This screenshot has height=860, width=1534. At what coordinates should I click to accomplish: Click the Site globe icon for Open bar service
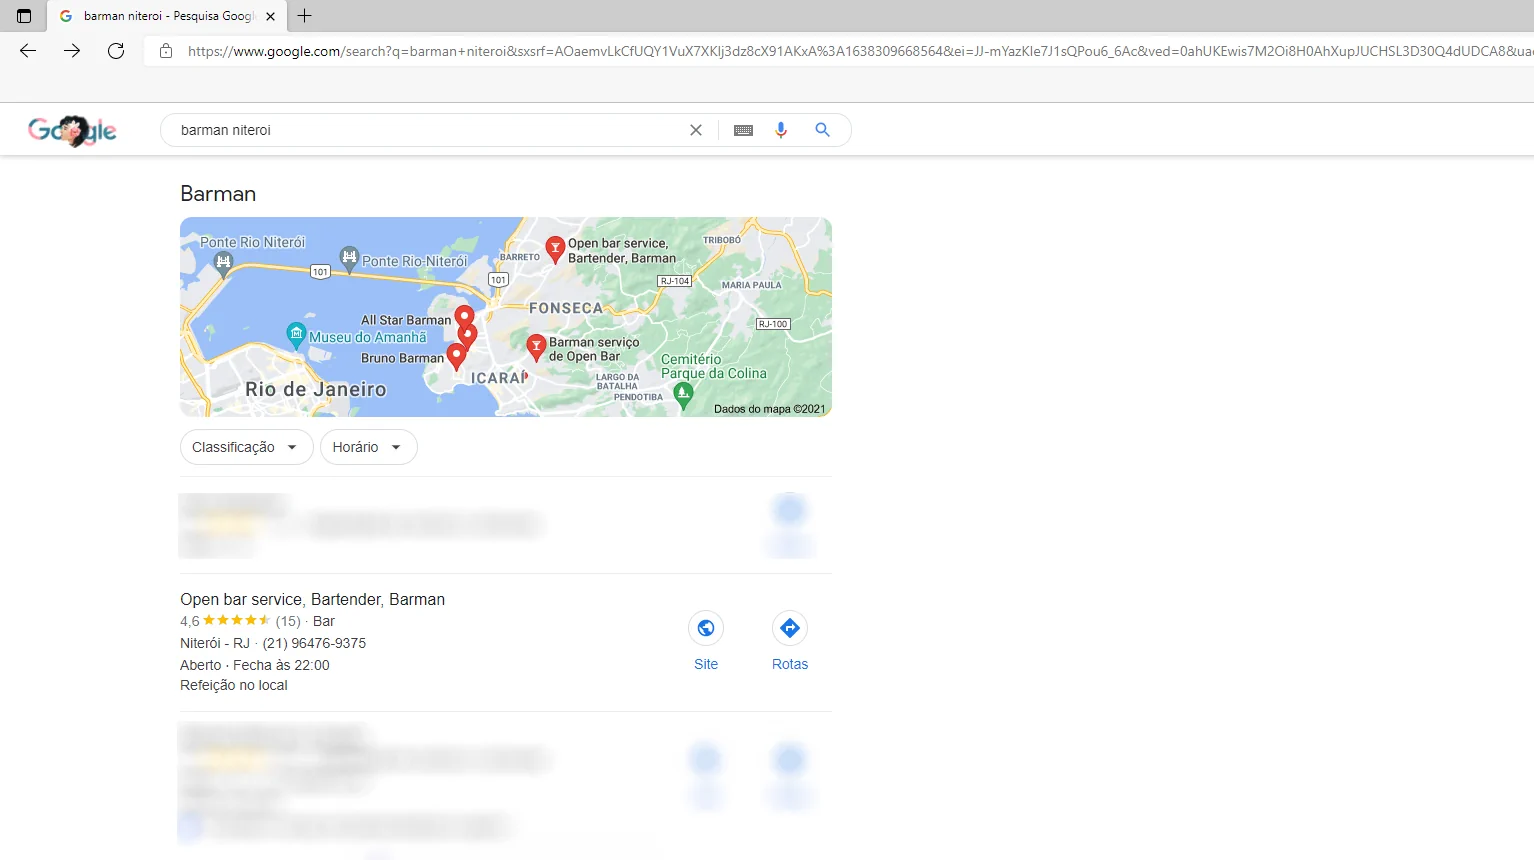(x=706, y=628)
